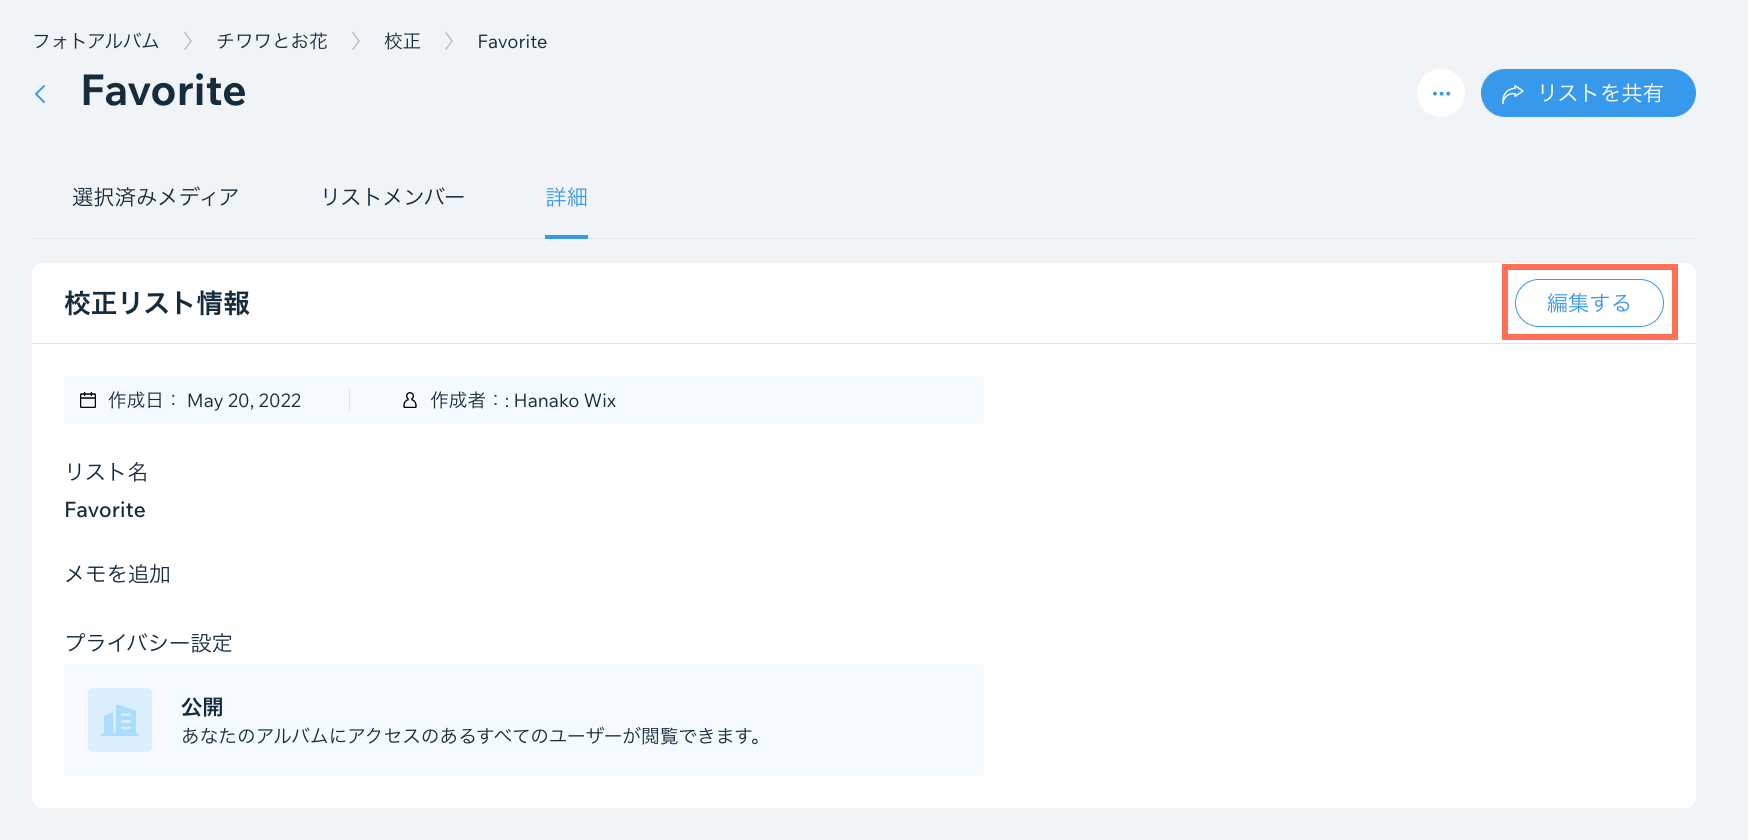The height and width of the screenshot is (840, 1748).
Task: Click the Favorite value under リスト名
Action: point(105,510)
